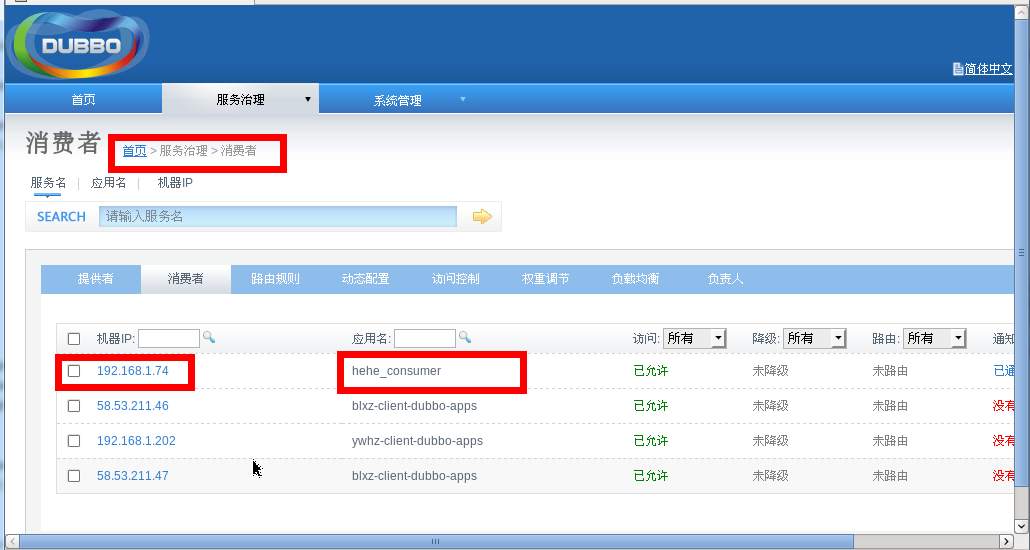Click the DUBBO logo
Image resolution: width=1030 pixels, height=550 pixels.
(x=78, y=44)
